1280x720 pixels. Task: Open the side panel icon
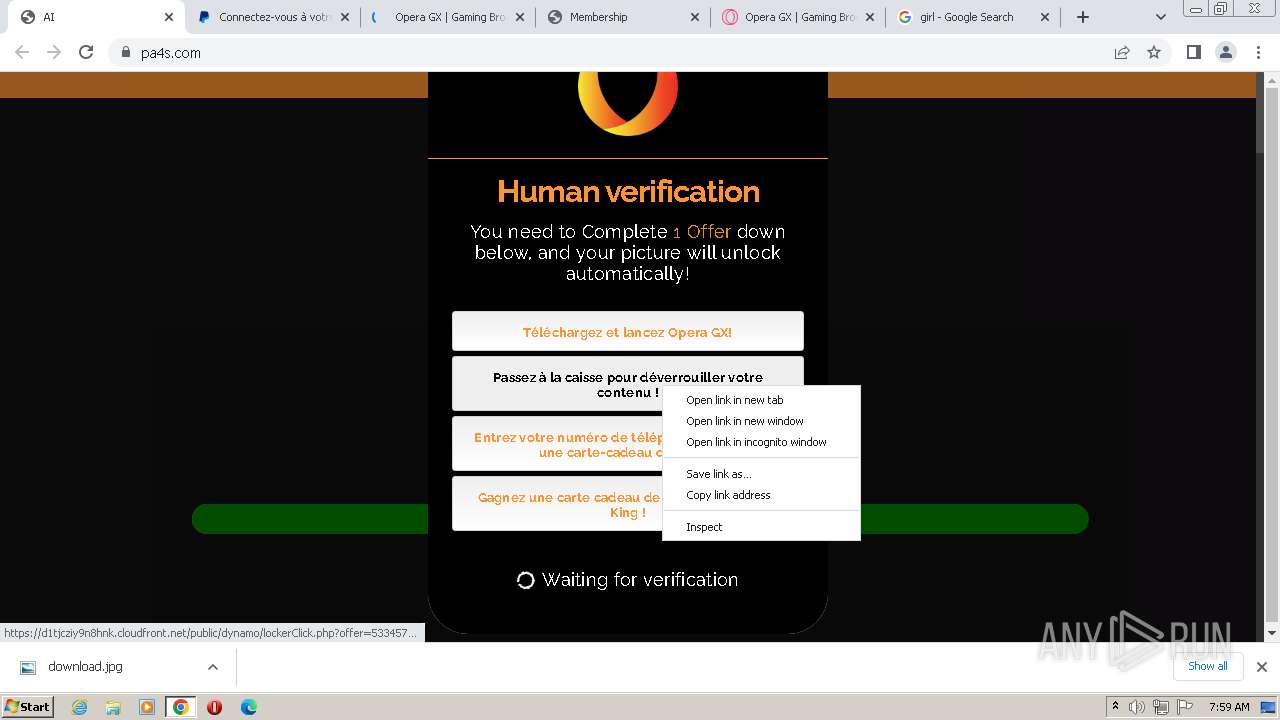click(x=1193, y=52)
